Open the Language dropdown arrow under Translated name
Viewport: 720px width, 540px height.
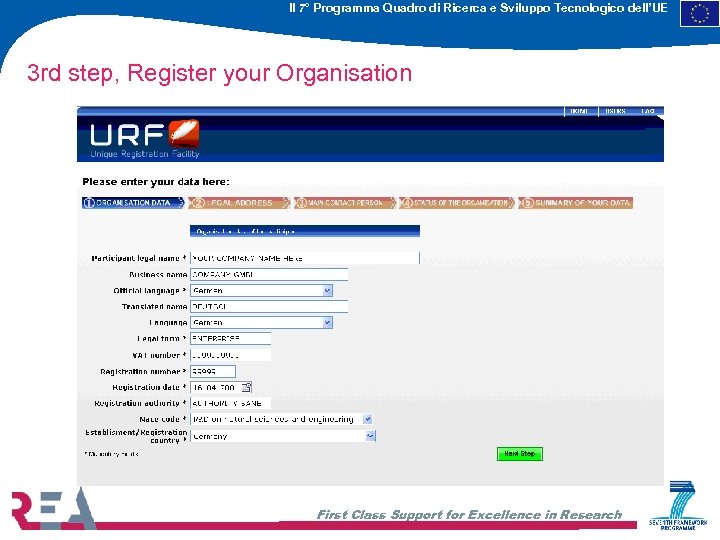327,322
